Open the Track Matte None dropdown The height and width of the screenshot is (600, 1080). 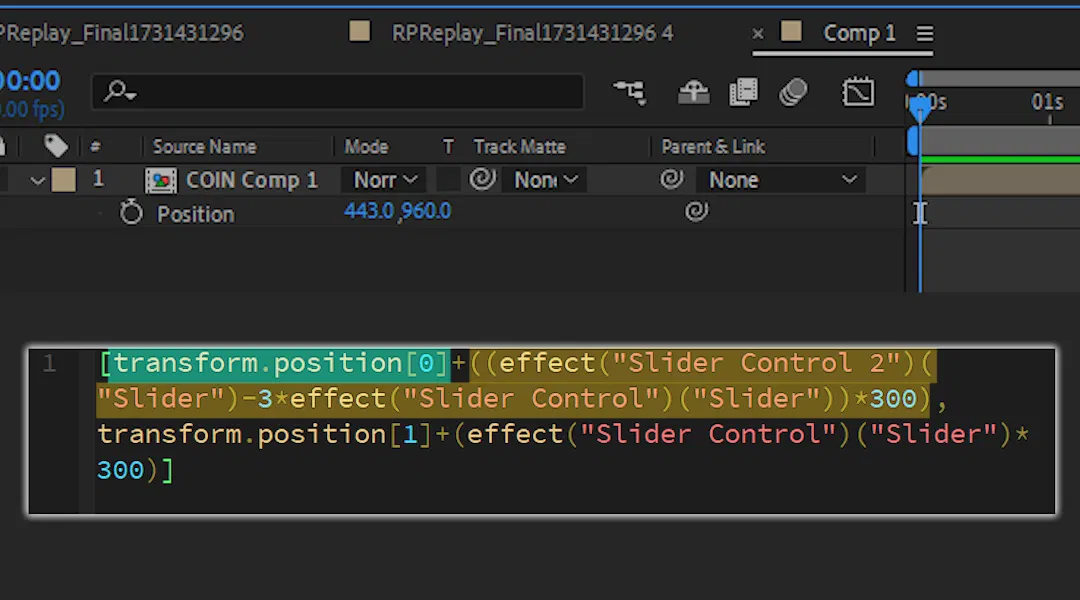(x=544, y=180)
